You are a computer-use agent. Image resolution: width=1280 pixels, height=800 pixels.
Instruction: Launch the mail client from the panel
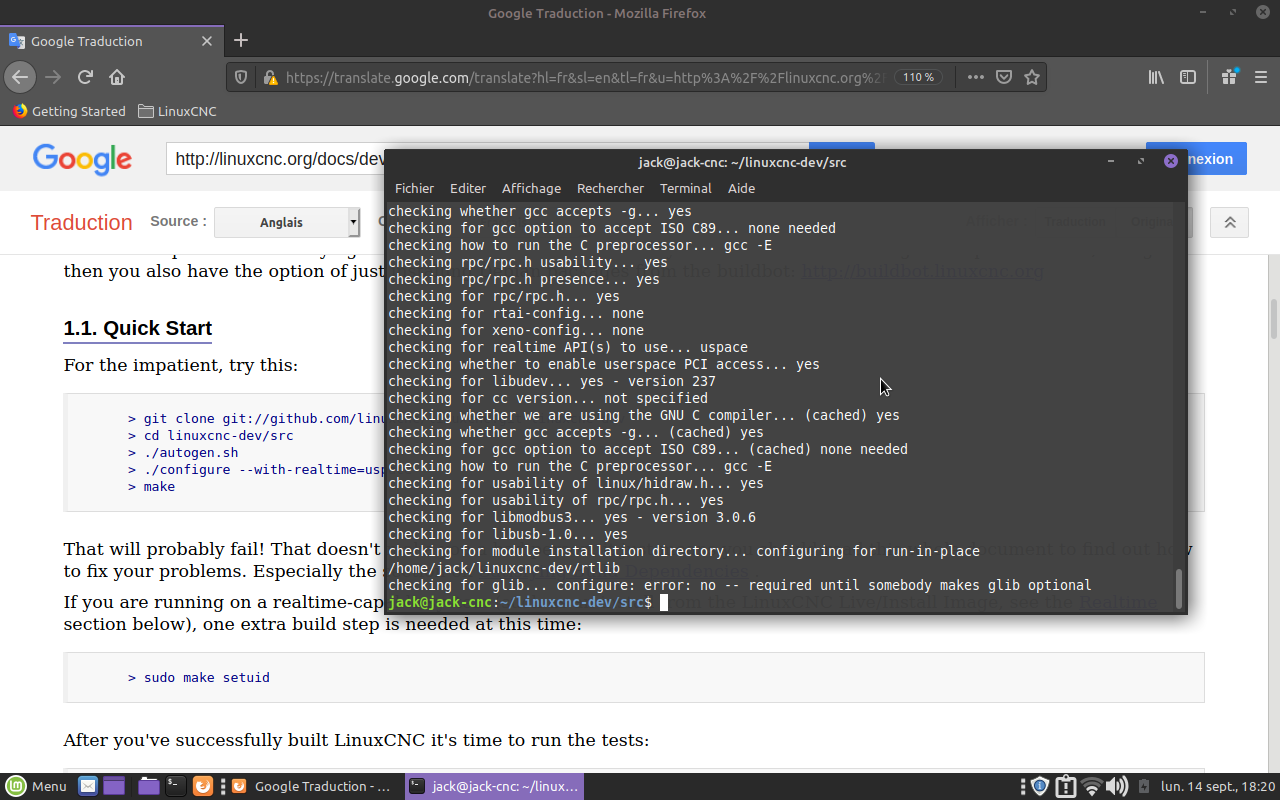tap(88, 786)
